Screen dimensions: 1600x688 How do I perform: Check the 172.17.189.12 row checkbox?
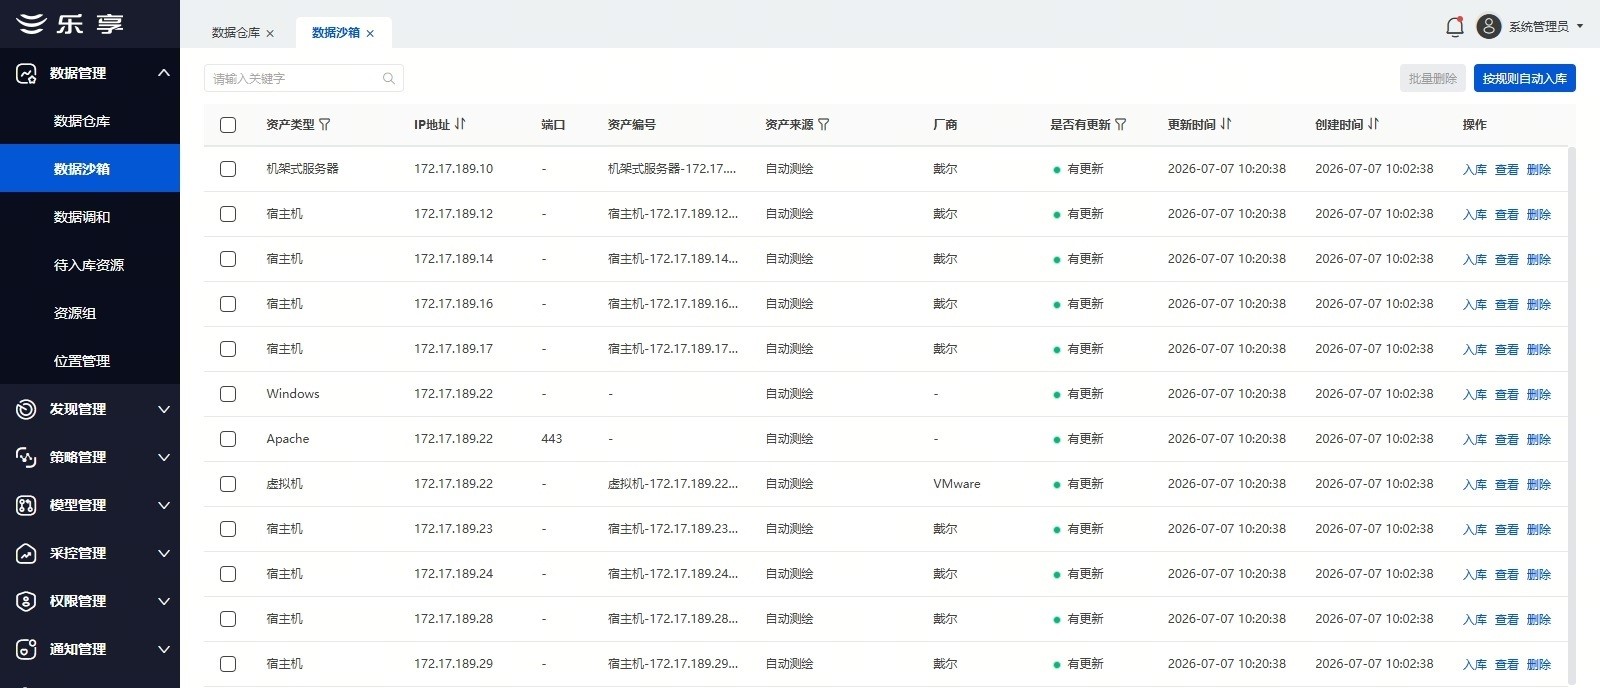228,214
